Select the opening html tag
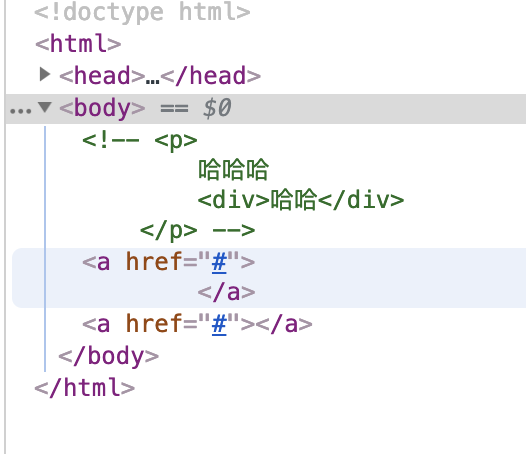Image resolution: width=526 pixels, height=454 pixels. point(78,44)
